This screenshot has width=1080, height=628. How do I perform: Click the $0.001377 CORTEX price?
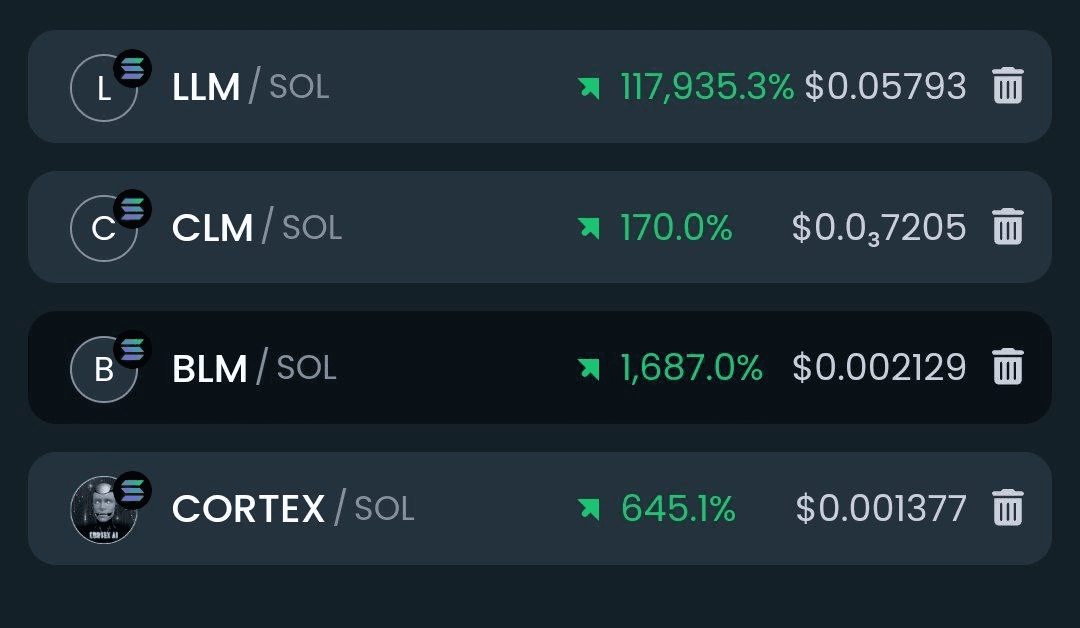tap(881, 508)
